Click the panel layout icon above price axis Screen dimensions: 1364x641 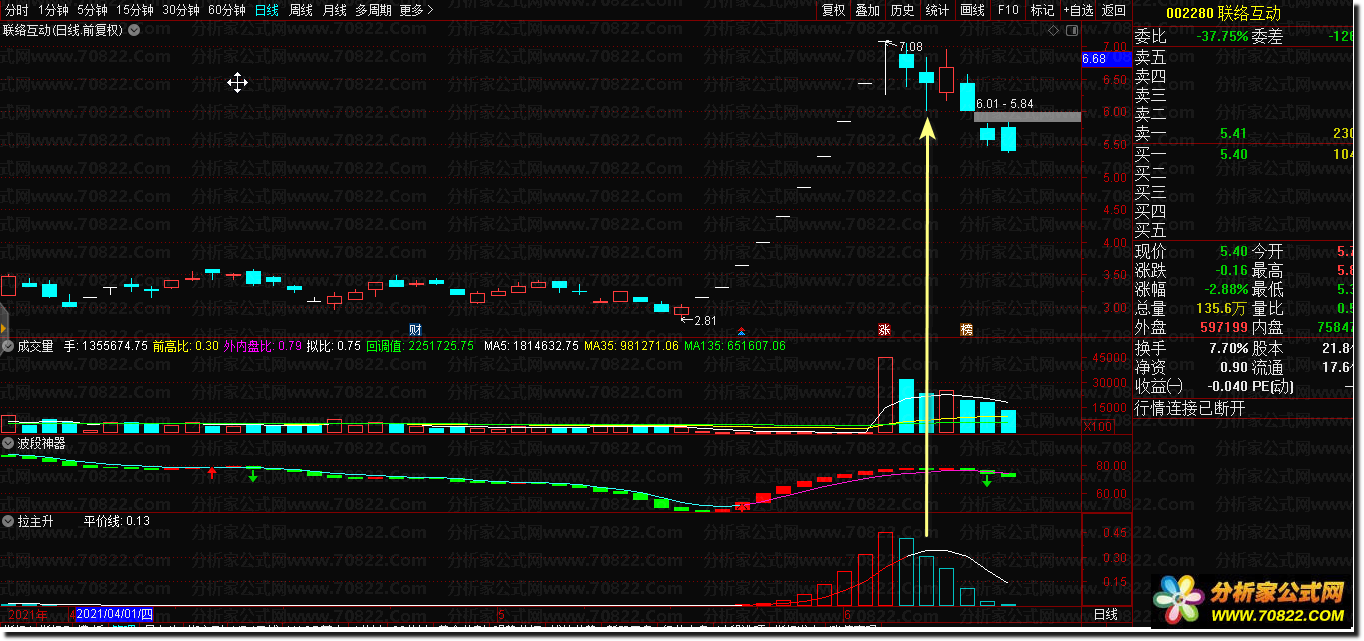pos(1072,32)
